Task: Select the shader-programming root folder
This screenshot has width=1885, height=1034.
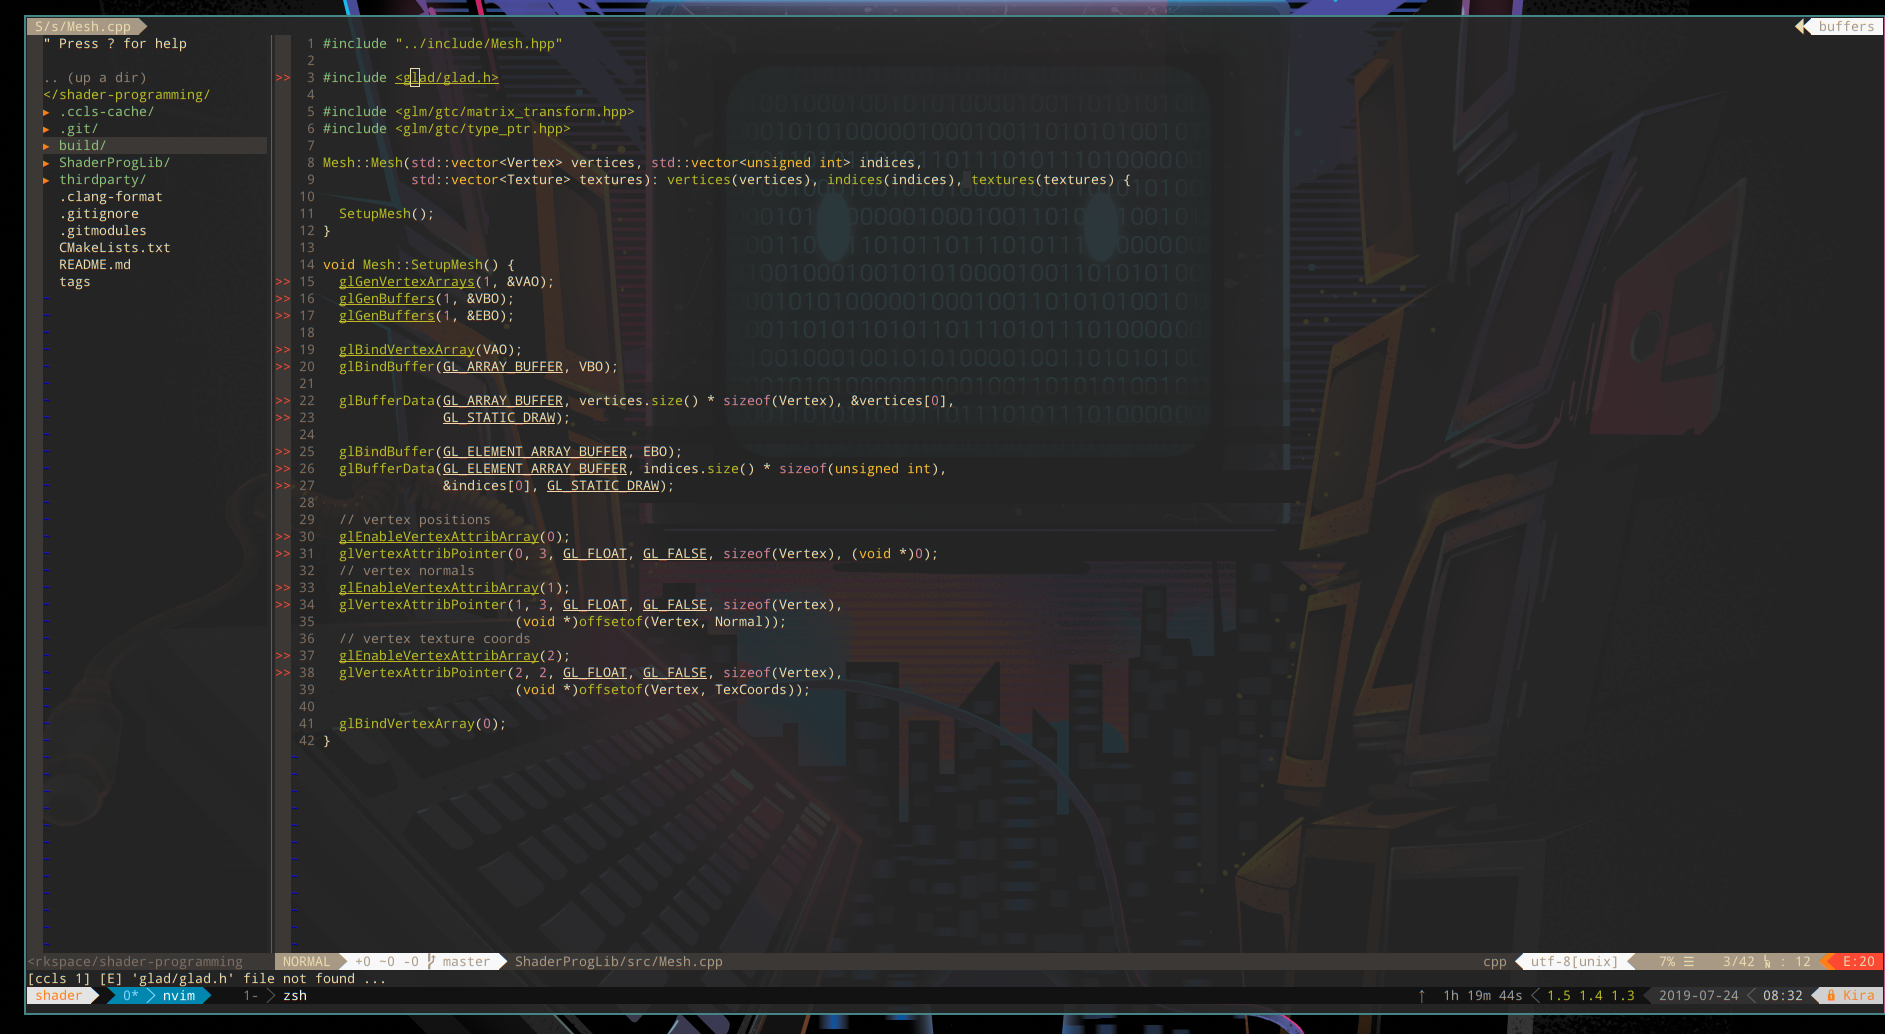Action: point(127,95)
